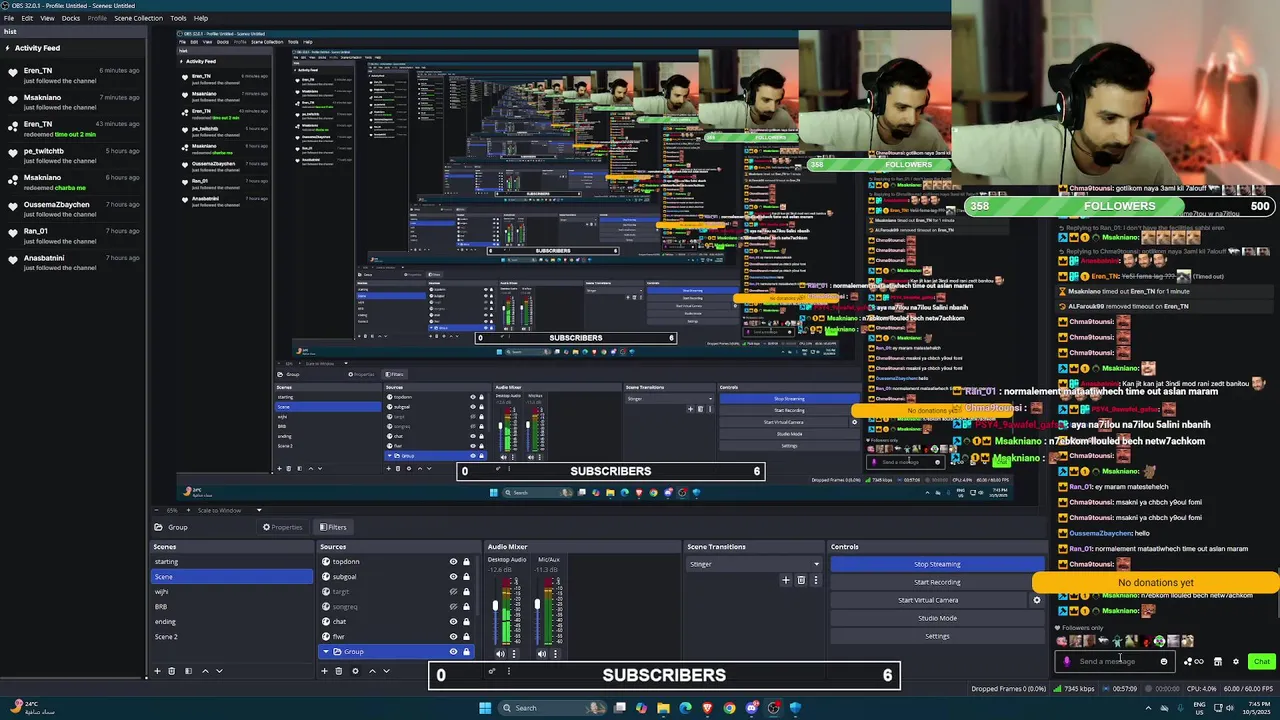Mute Mic/Aux speaker icon

pos(542,654)
